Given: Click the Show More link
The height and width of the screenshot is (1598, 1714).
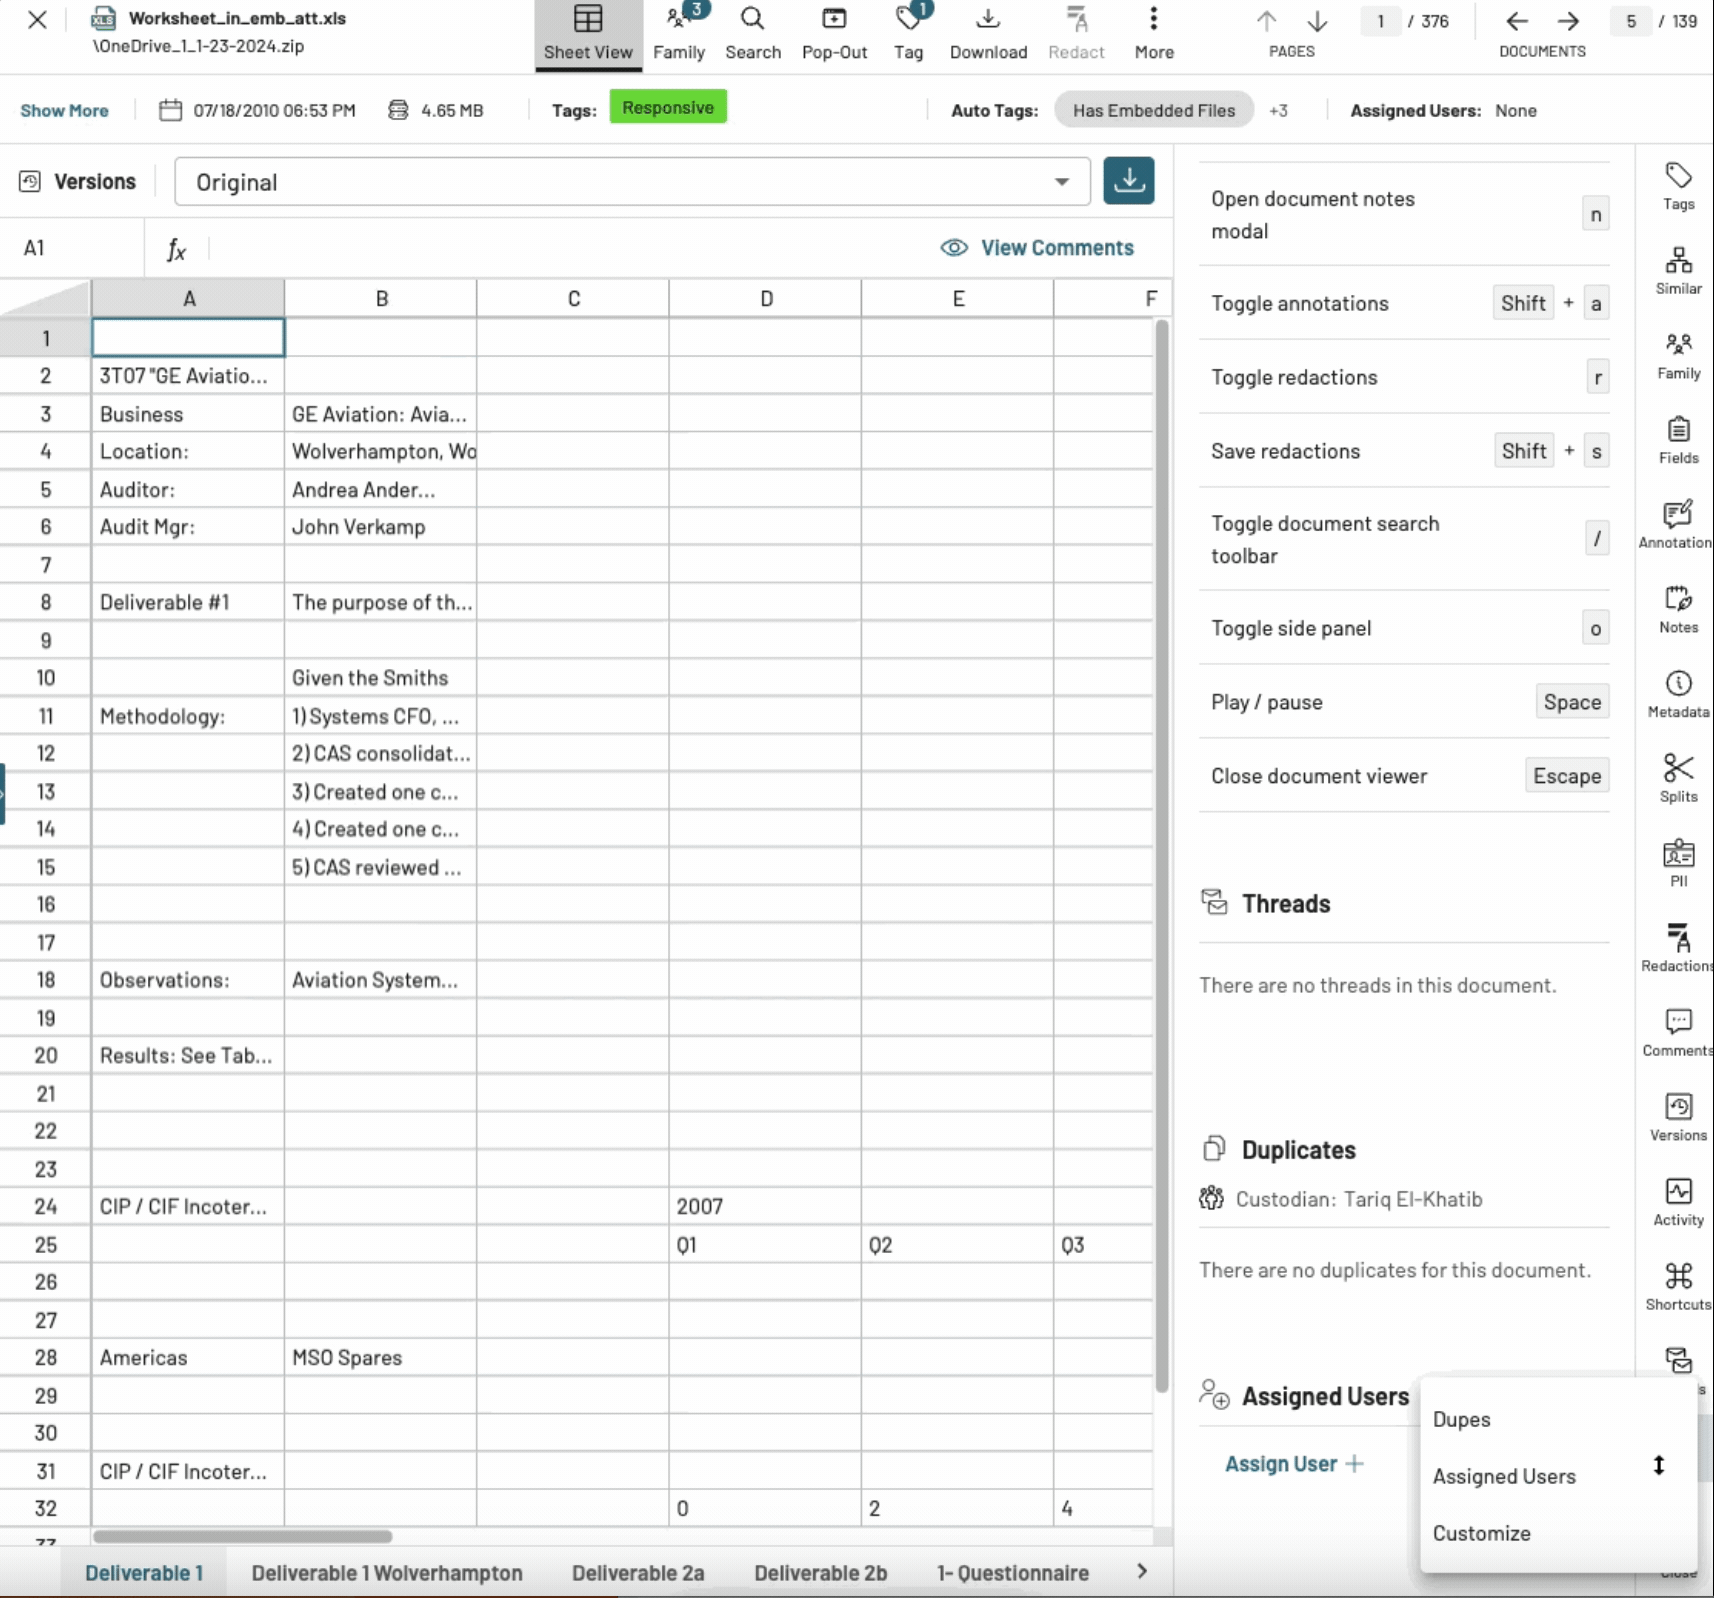Looking at the screenshot, I should point(64,111).
